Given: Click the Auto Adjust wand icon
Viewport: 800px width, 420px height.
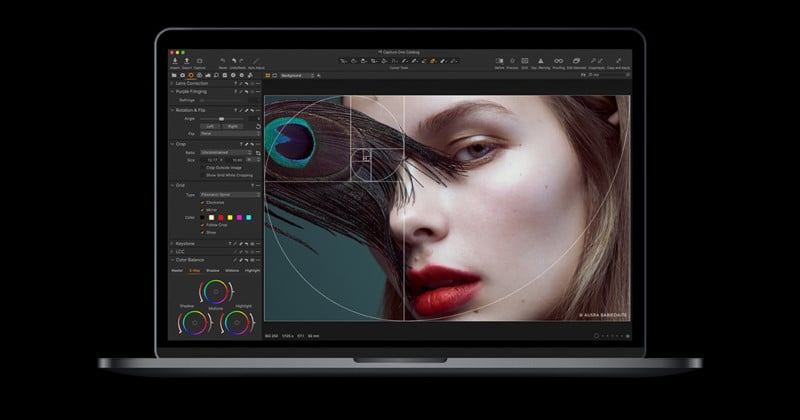Looking at the screenshot, I should pyautogui.click(x=256, y=61).
